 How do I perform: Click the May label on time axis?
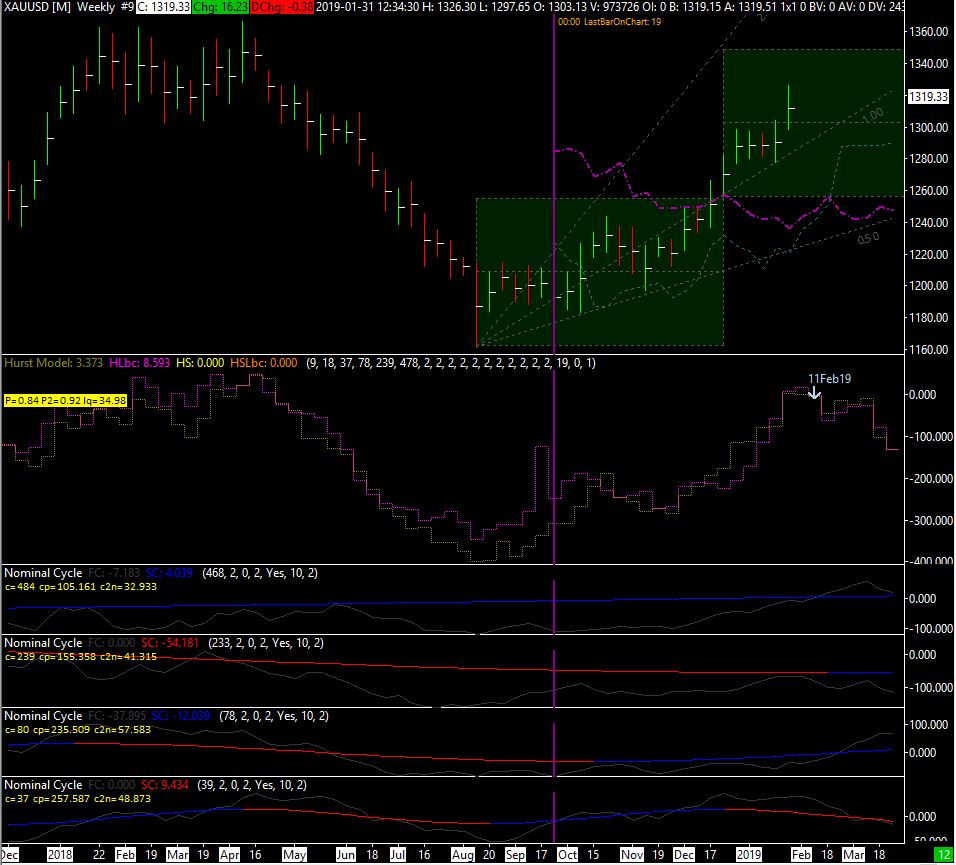point(294,855)
